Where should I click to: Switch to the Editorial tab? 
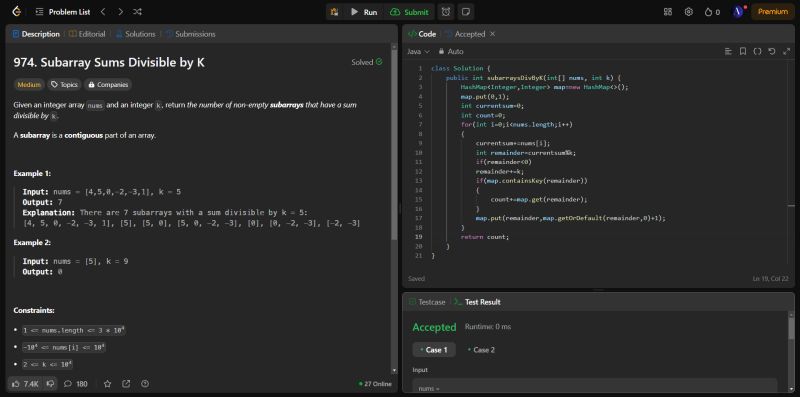coord(87,34)
